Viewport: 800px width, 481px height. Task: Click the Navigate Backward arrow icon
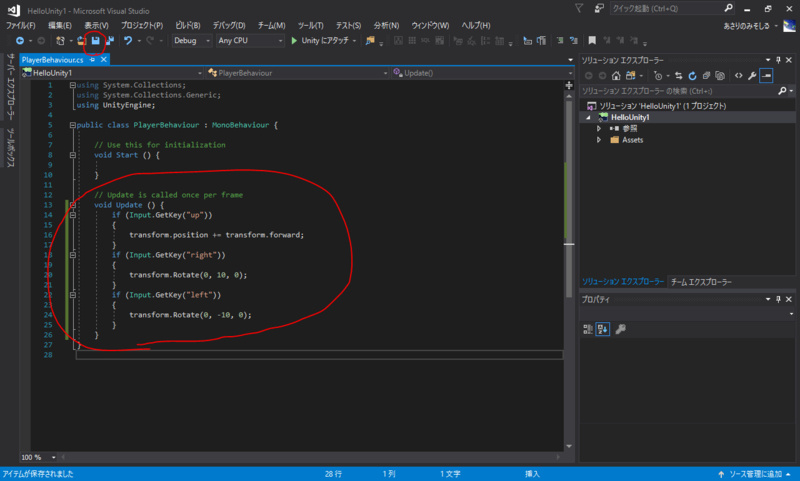[20, 41]
